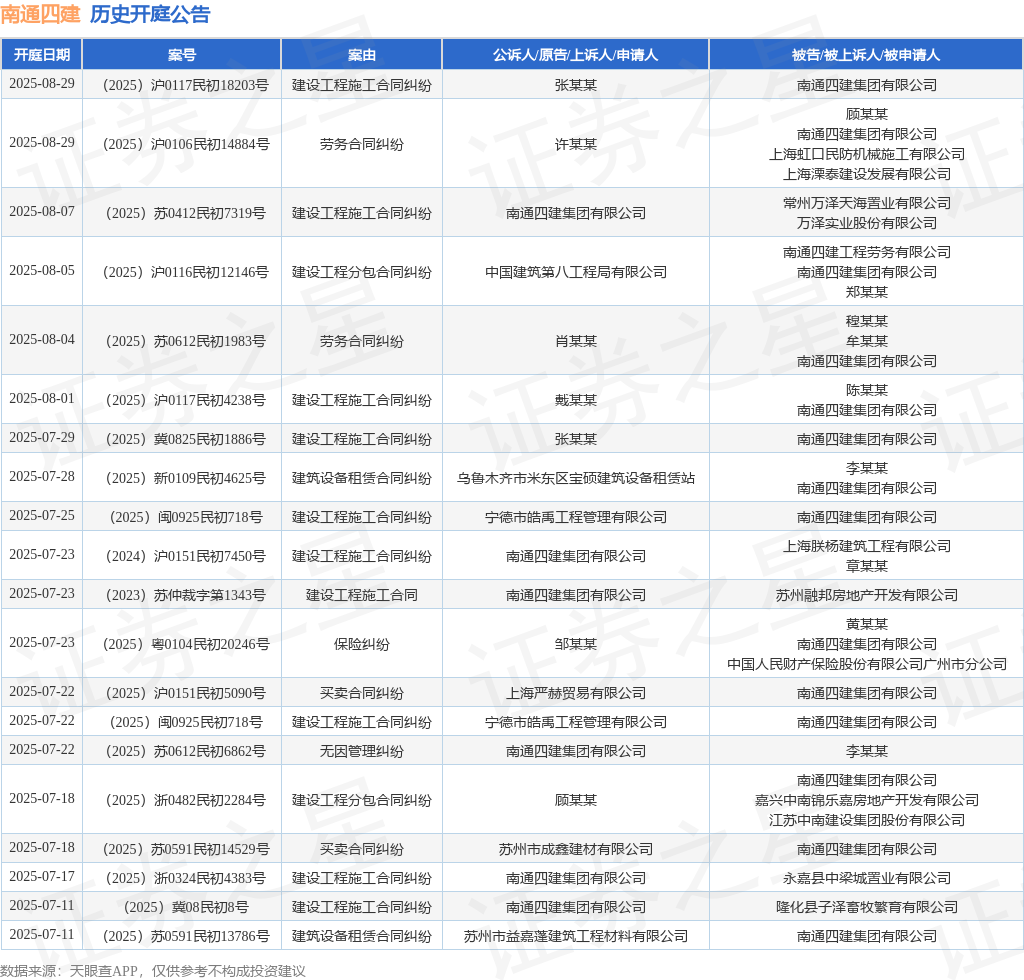The image size is (1024, 980).
Task: Select the date 2025-08-04
Action: (x=42, y=340)
